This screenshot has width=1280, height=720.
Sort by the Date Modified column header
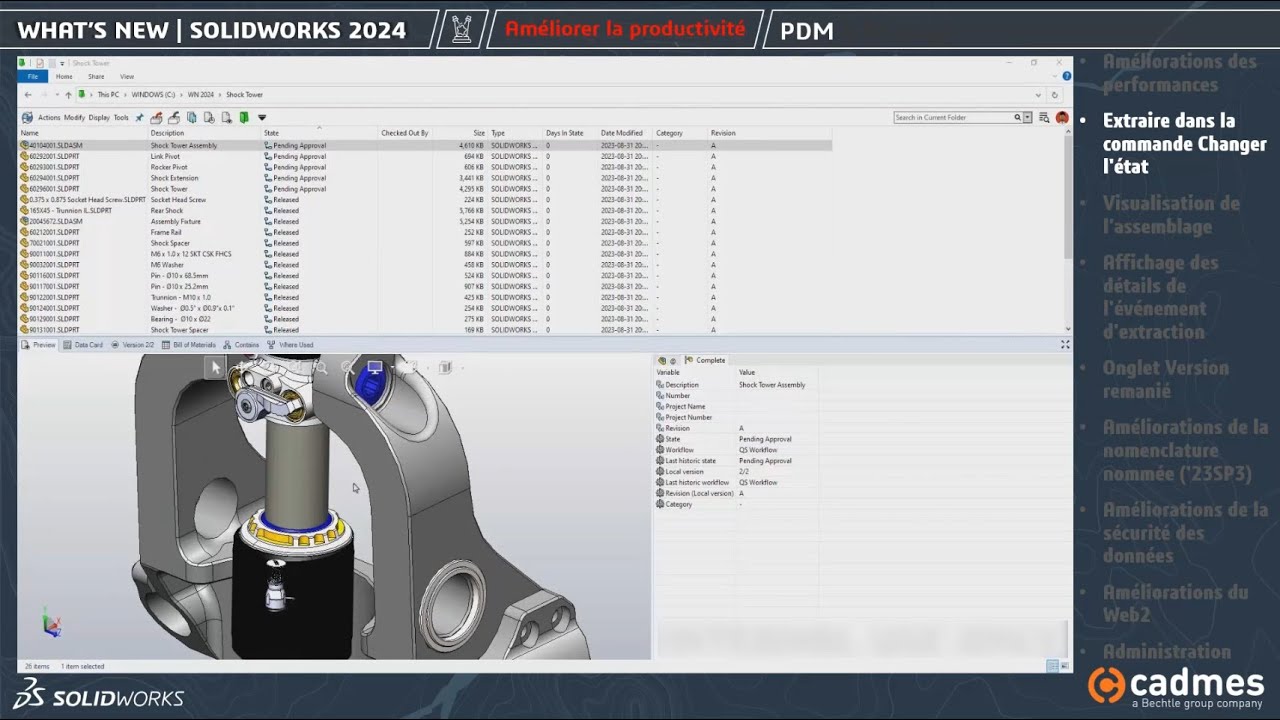click(622, 133)
